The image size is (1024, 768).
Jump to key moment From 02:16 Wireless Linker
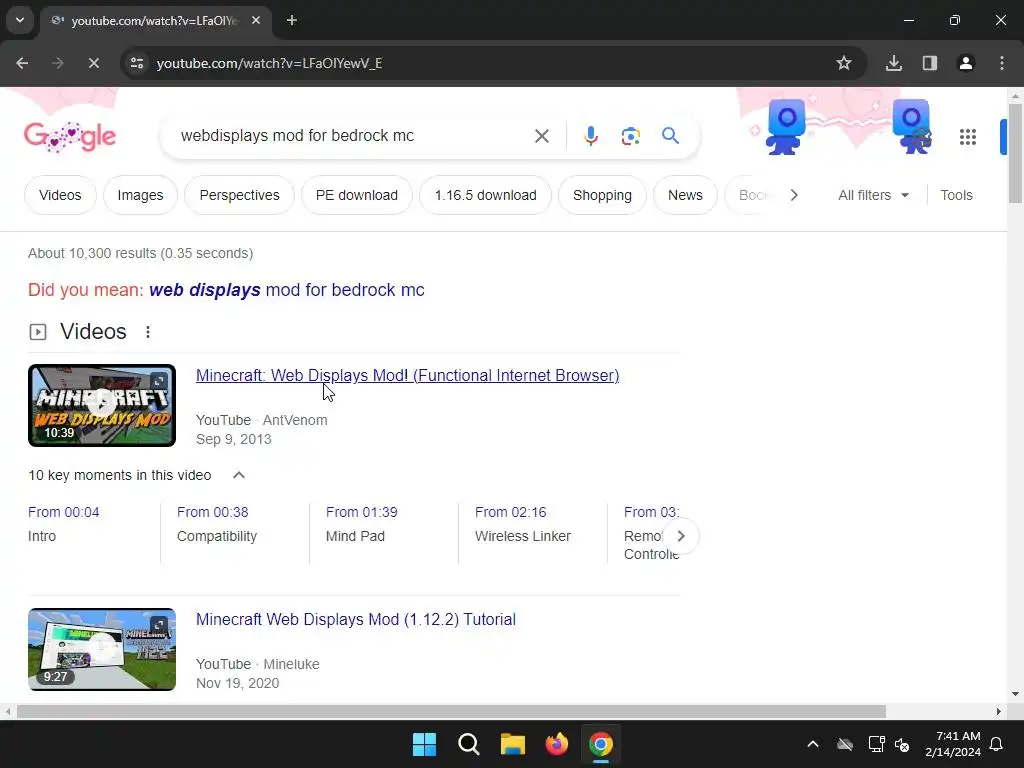(x=522, y=524)
